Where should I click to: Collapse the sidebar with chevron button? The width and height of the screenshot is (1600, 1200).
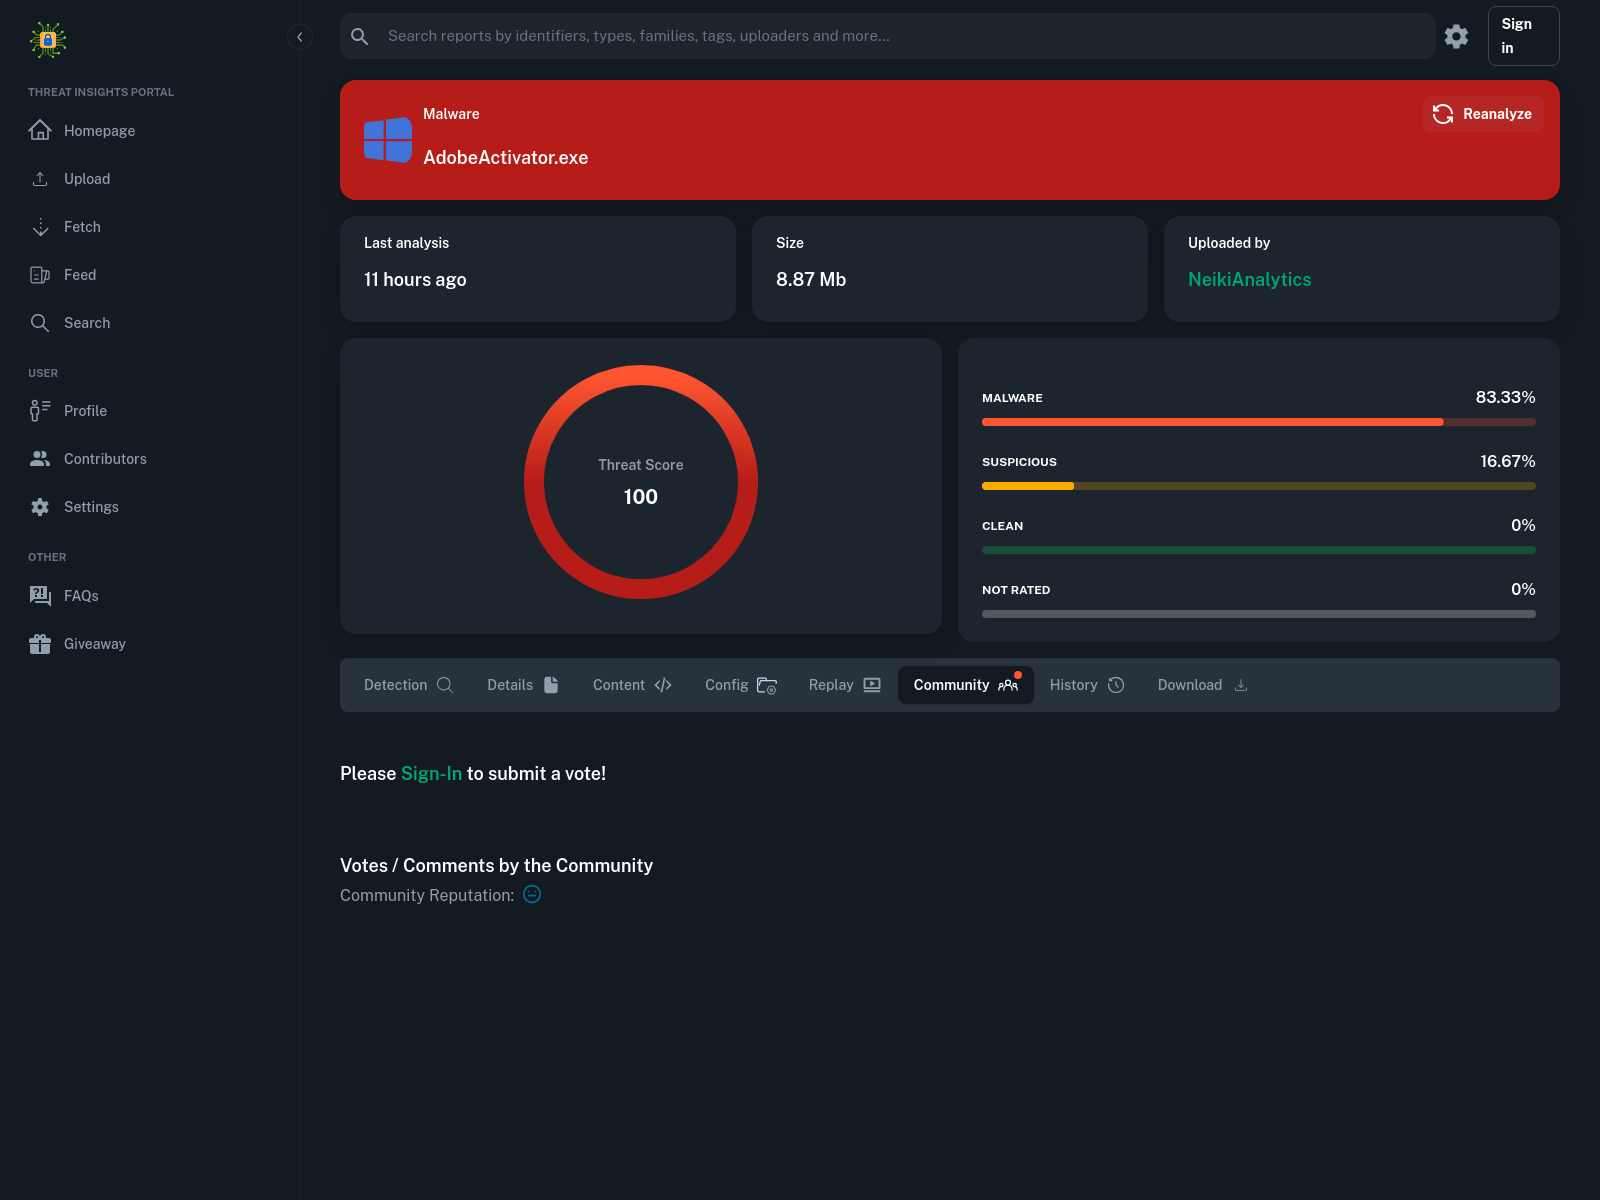click(300, 37)
